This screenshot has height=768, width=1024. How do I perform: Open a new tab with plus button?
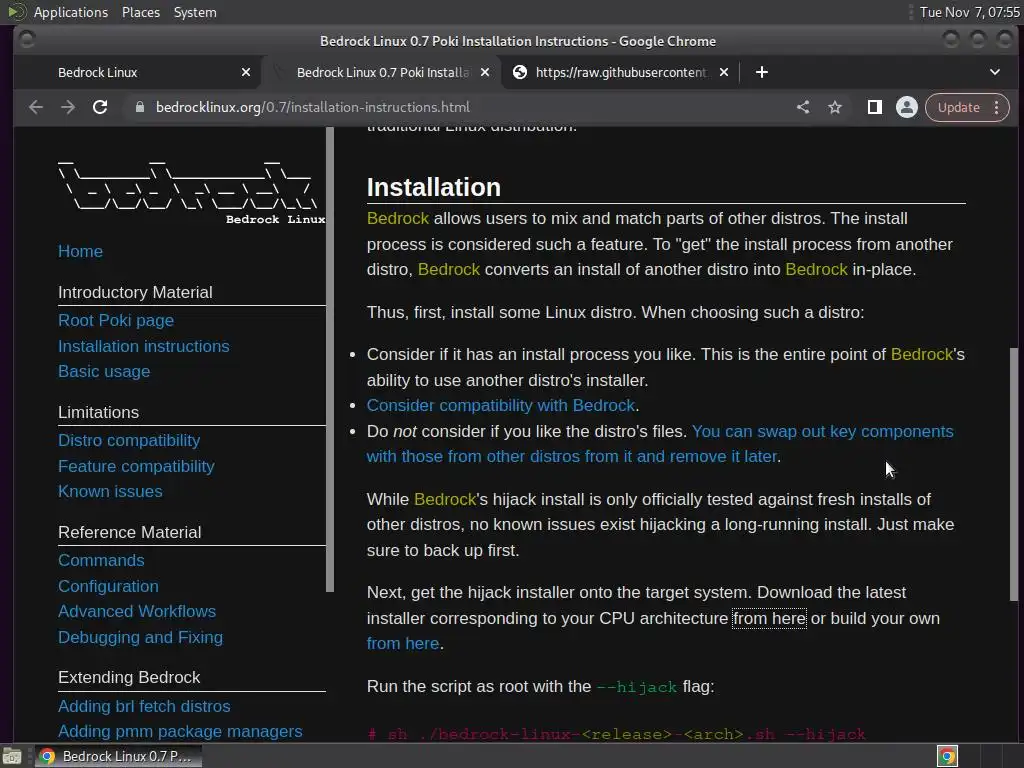pos(761,72)
